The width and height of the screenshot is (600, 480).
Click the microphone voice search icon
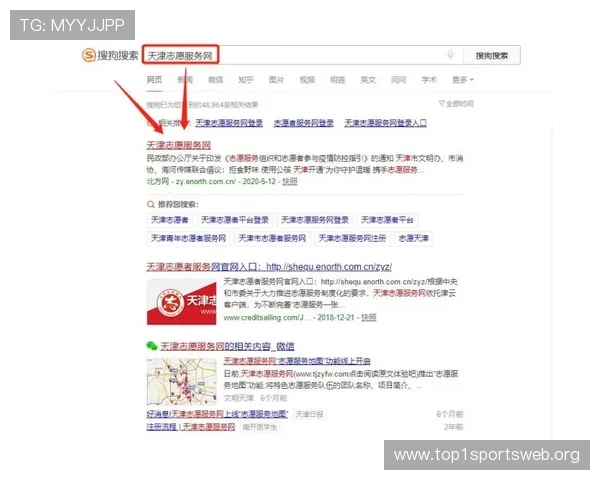[450, 55]
